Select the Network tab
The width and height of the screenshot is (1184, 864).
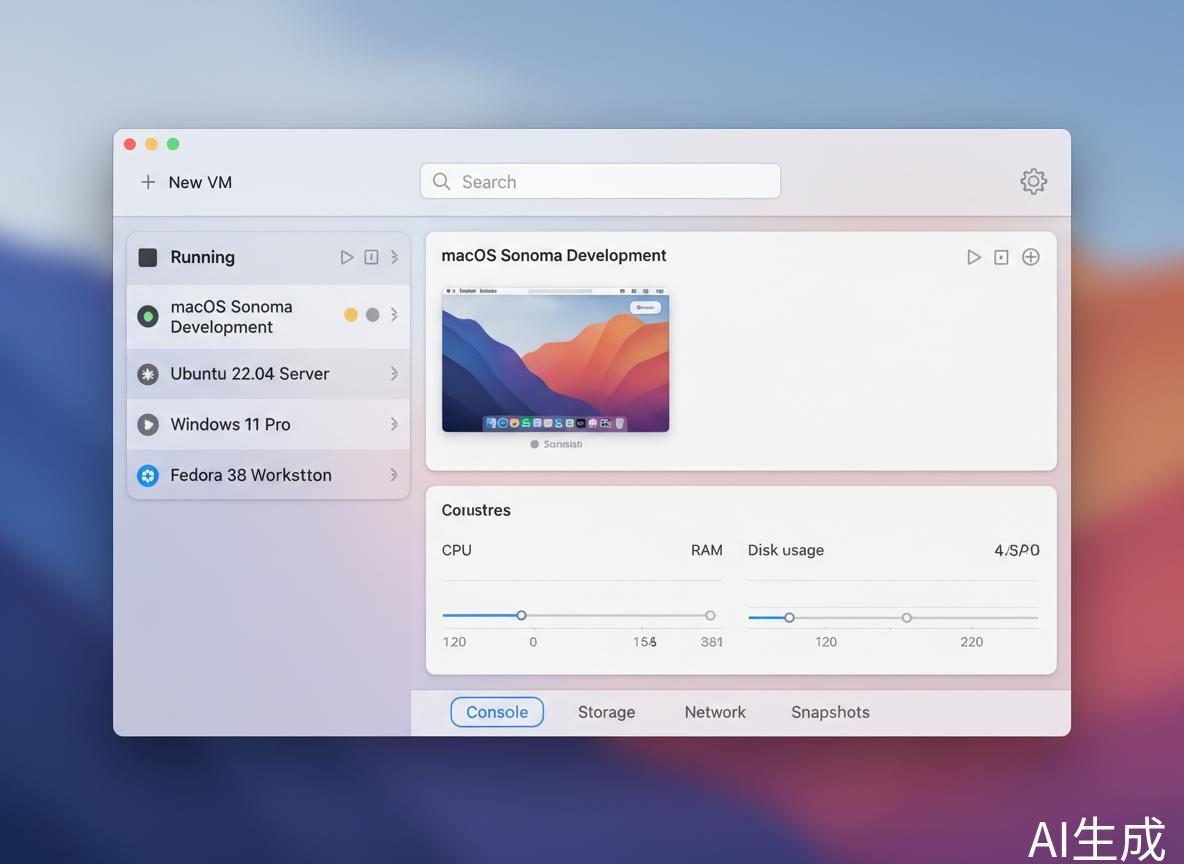click(x=715, y=712)
